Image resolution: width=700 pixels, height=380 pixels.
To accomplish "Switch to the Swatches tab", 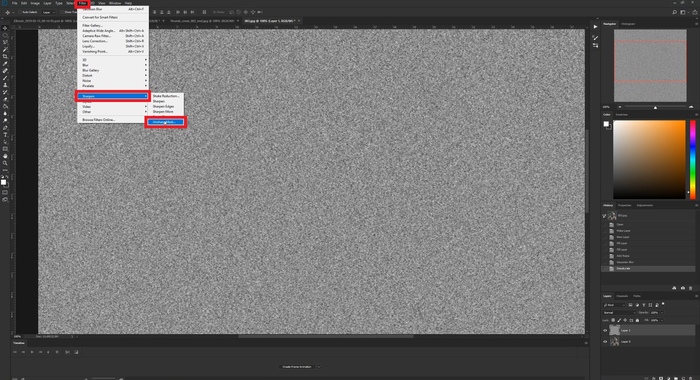I will pos(622,115).
